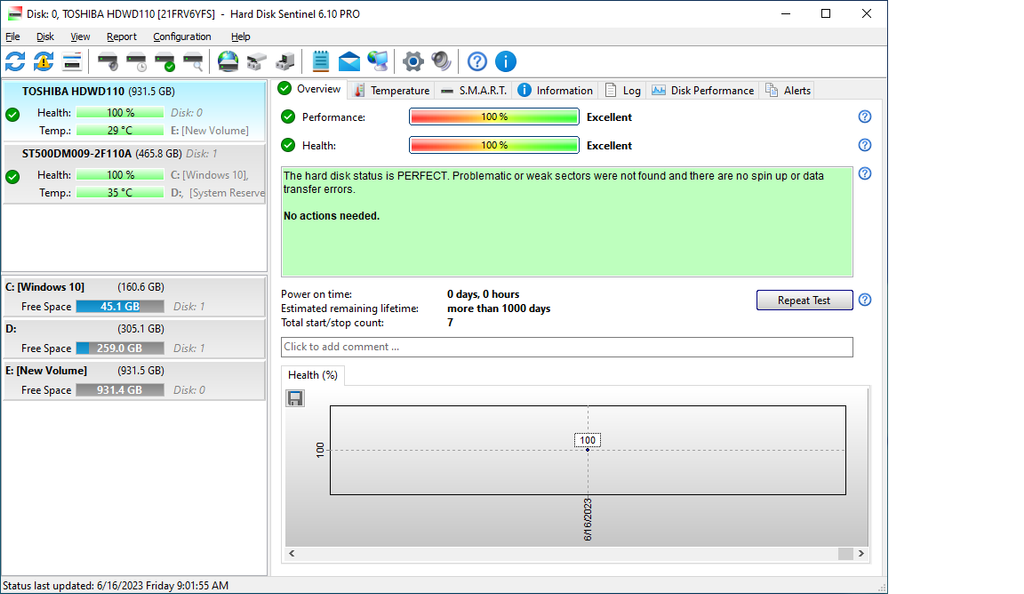Switch to the Disk Performance tab

click(703, 91)
